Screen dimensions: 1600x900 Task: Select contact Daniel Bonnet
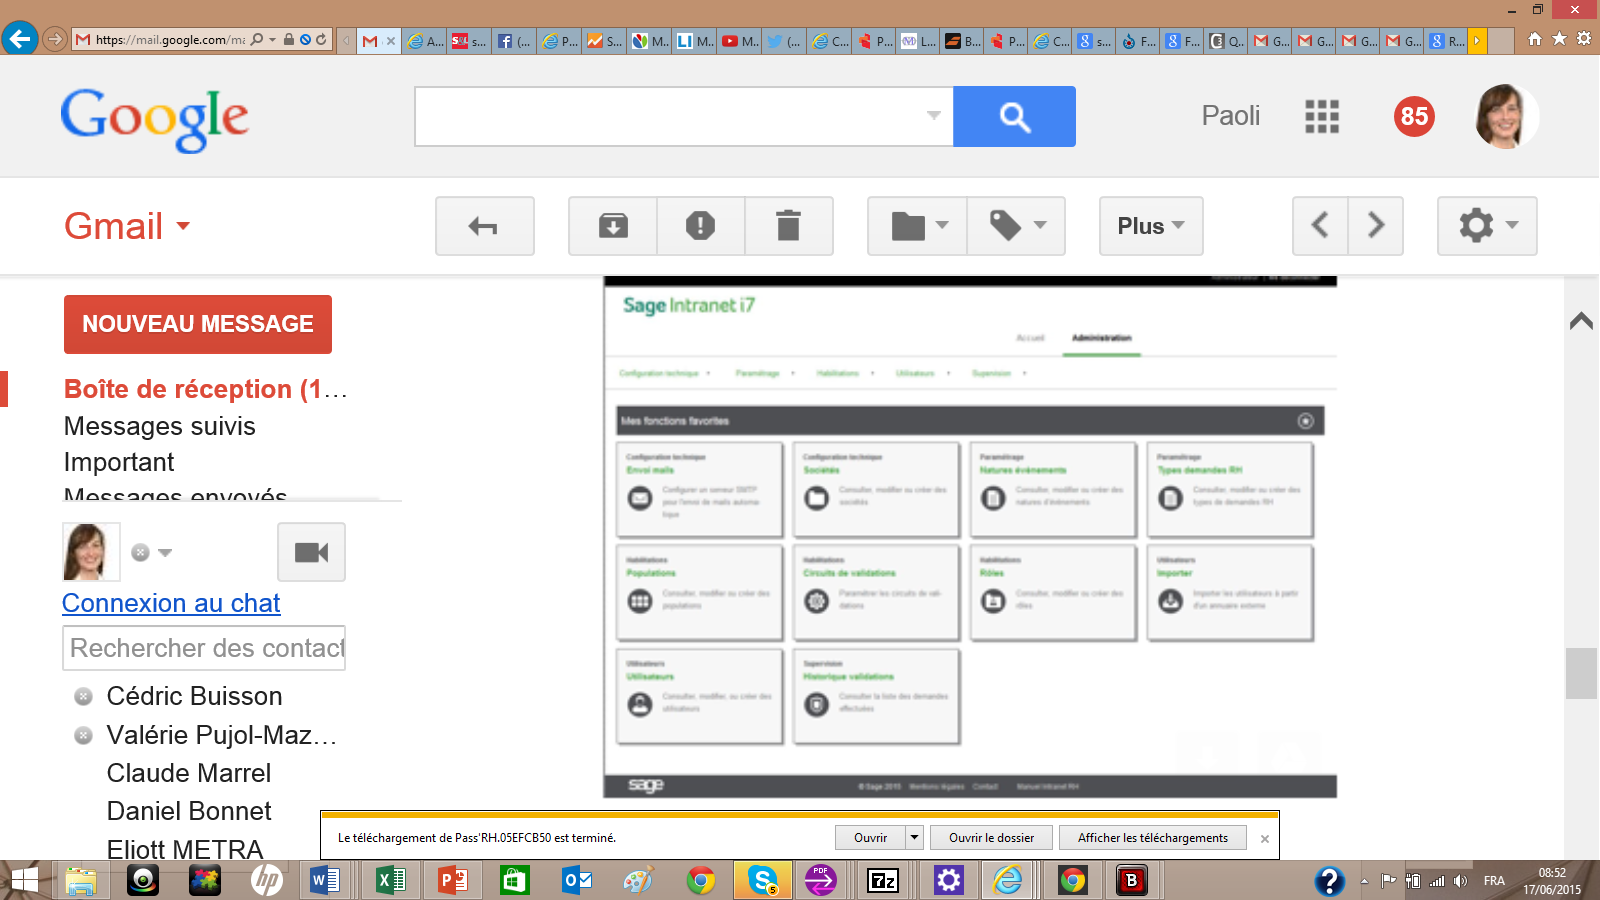tap(189, 811)
